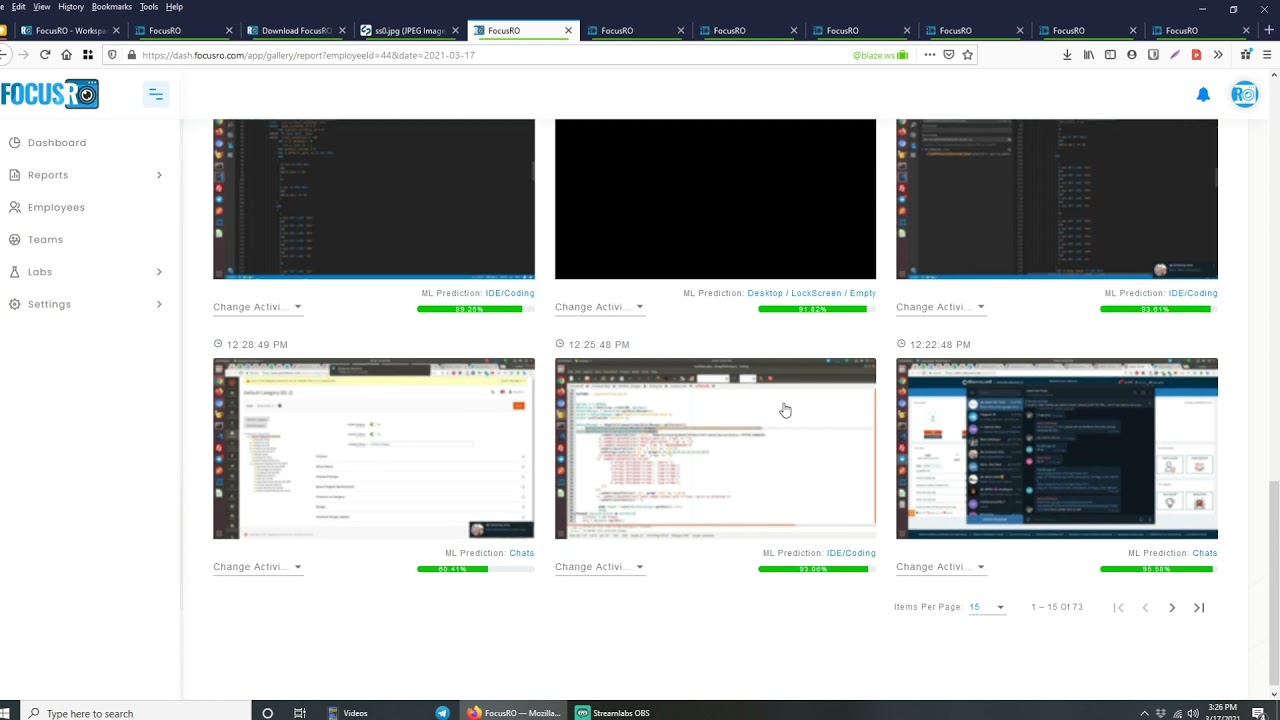Click the site lock security icon
Image resolution: width=1280 pixels, height=720 pixels.
pos(131,55)
